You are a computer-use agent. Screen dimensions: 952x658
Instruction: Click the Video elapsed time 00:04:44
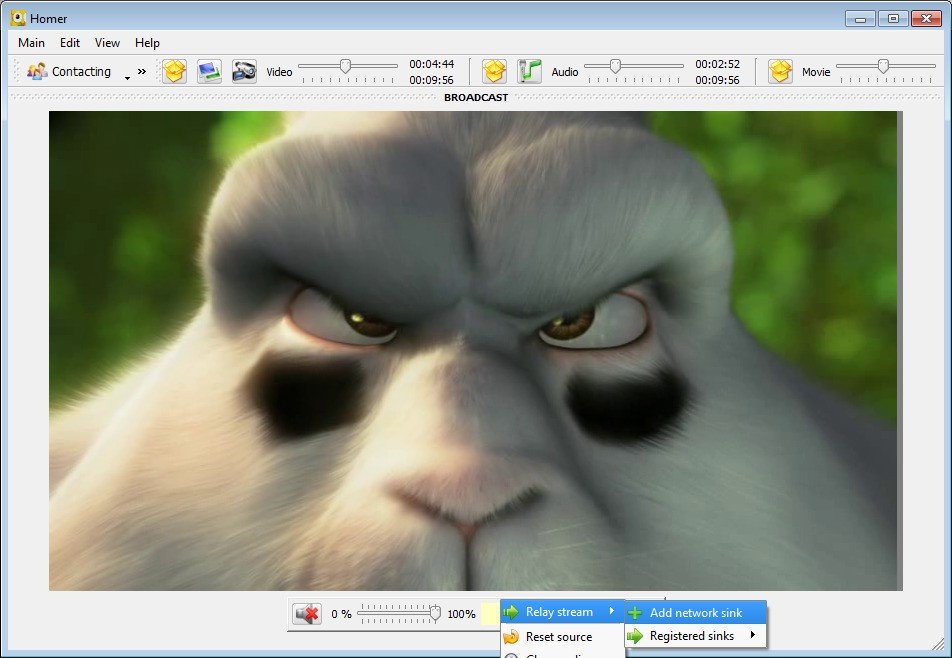pos(432,64)
